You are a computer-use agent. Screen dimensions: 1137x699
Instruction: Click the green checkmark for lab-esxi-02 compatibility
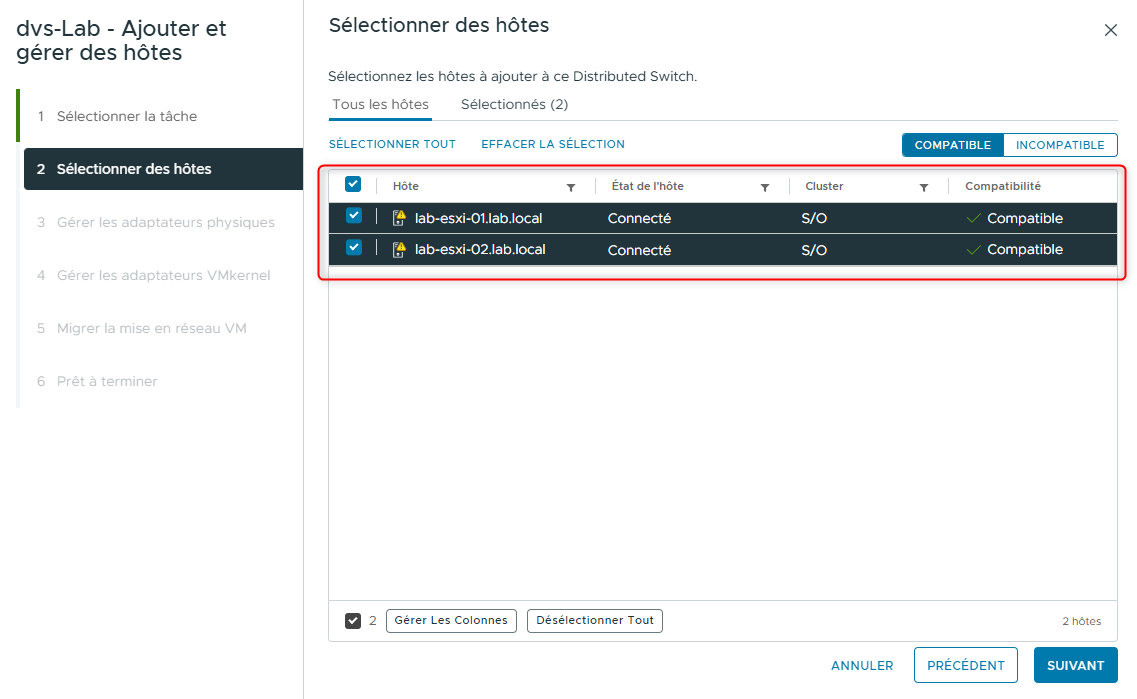pos(973,249)
